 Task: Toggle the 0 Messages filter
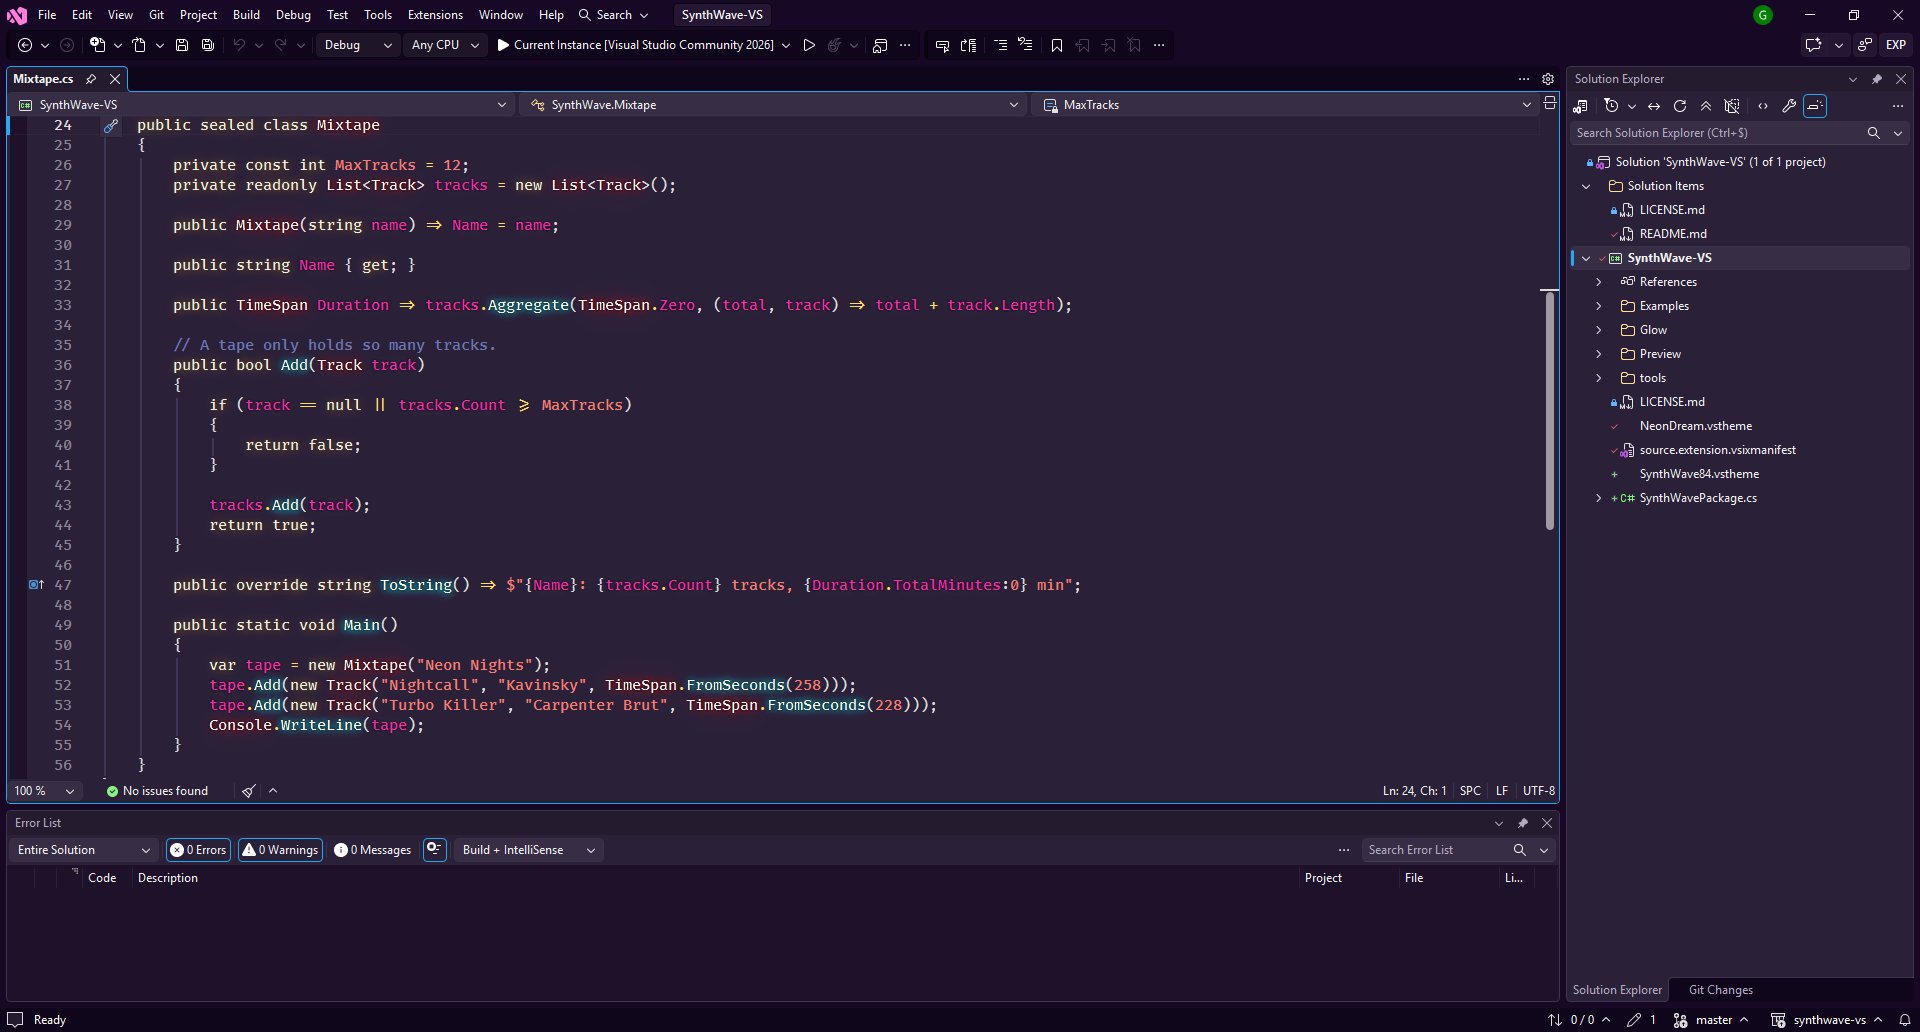tap(372, 850)
